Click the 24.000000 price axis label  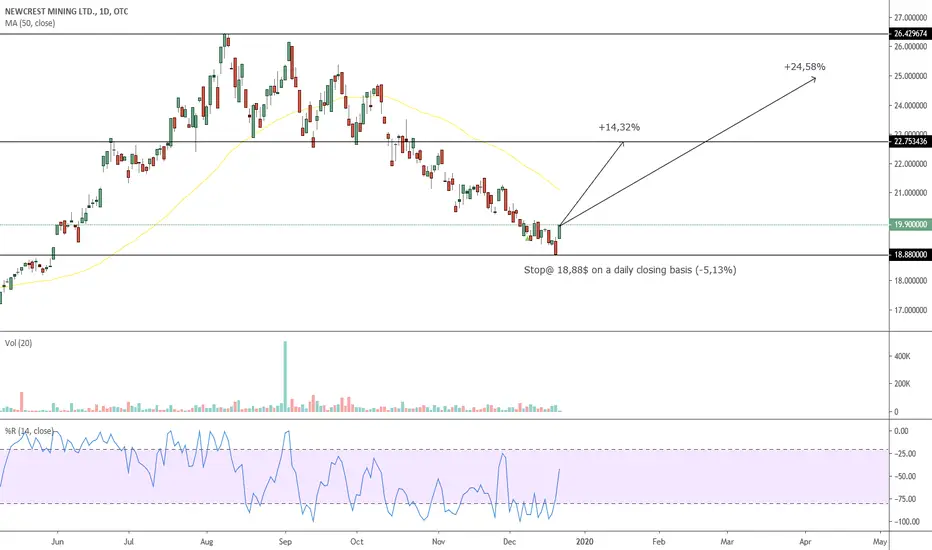click(911, 106)
